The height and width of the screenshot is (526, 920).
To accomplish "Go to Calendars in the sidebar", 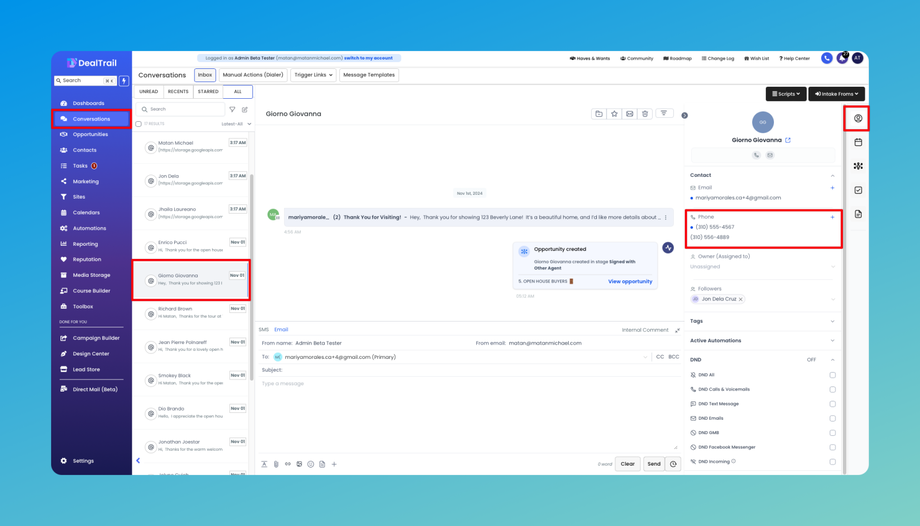I will coord(86,213).
